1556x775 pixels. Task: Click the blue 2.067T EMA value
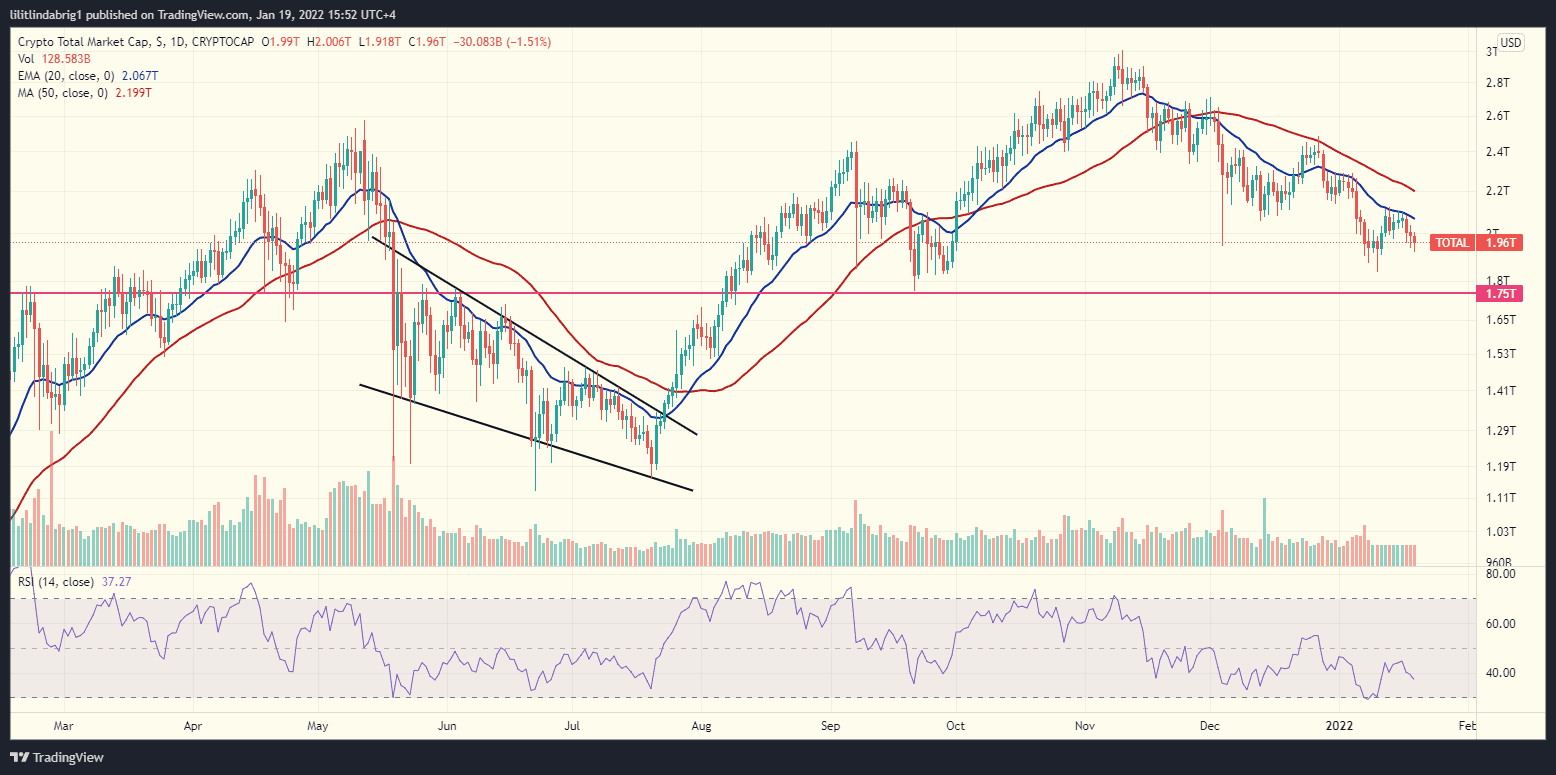(139, 75)
